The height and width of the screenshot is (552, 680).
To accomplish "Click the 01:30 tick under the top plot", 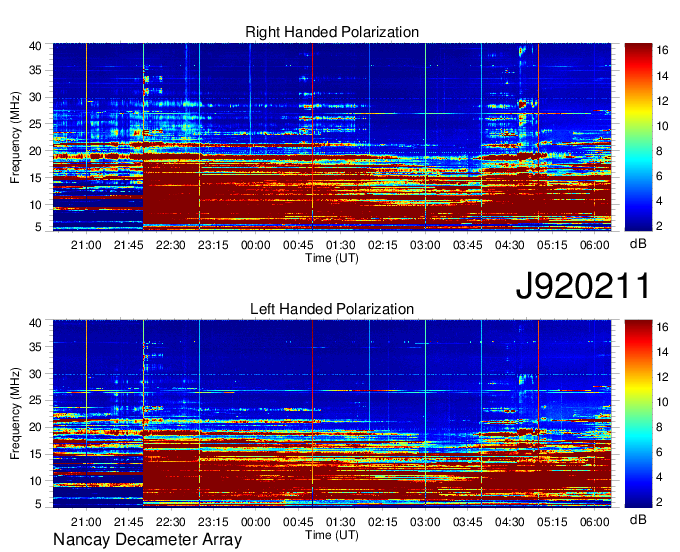I will [x=340, y=245].
